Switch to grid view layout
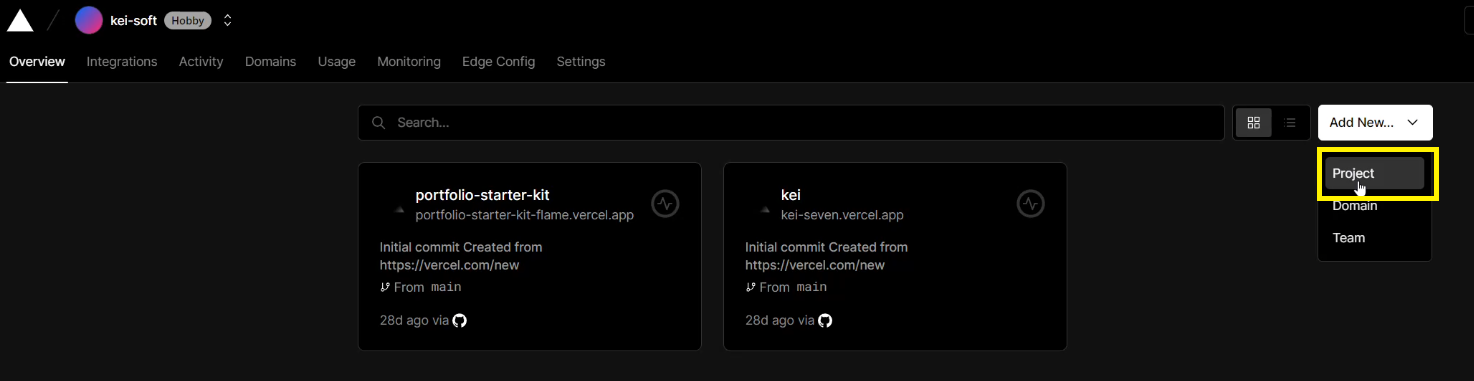The image size is (1474, 381). [1253, 123]
